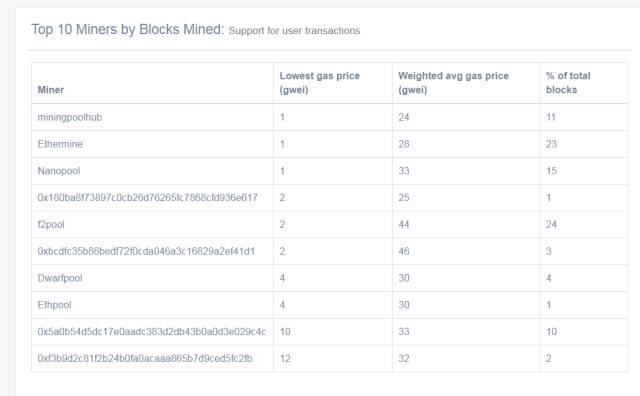Open the Dwarfpool miner entry
Image resolution: width=640 pixels, height=396 pixels.
click(x=60, y=278)
